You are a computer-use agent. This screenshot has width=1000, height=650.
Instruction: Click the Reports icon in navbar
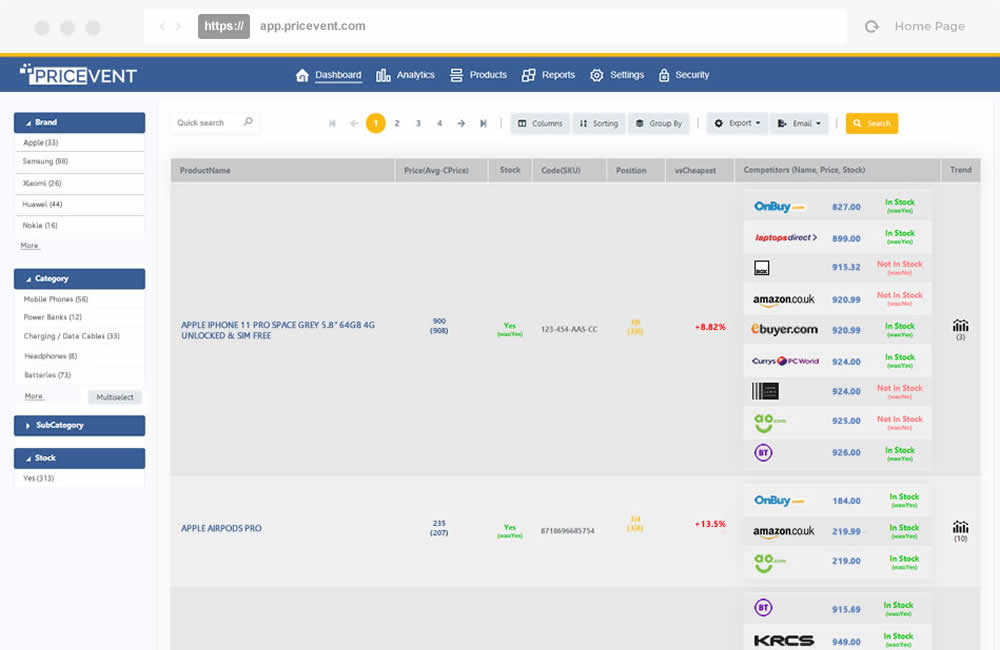point(529,75)
